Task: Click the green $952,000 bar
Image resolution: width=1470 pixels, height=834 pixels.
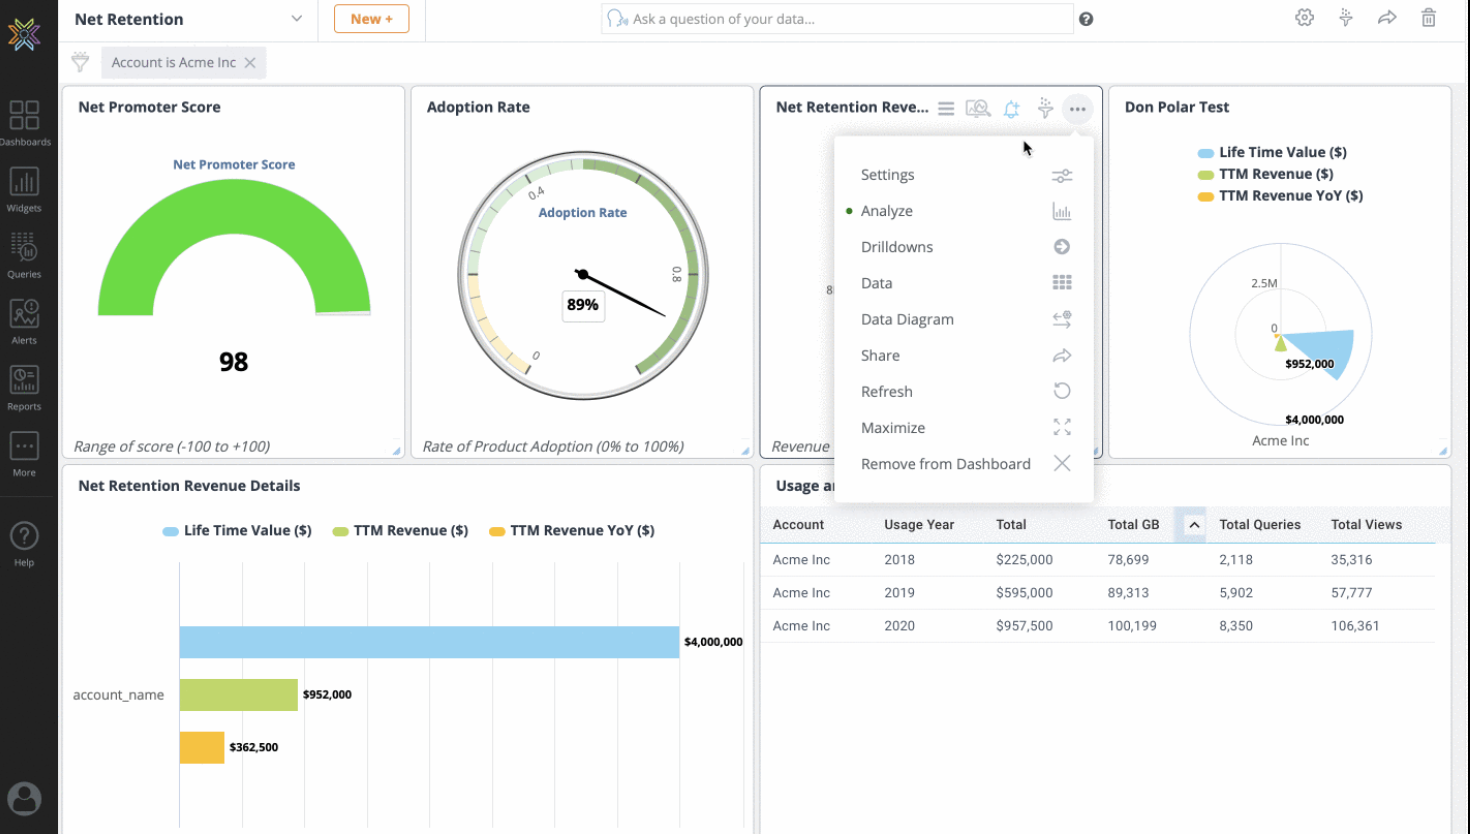Action: (x=239, y=695)
